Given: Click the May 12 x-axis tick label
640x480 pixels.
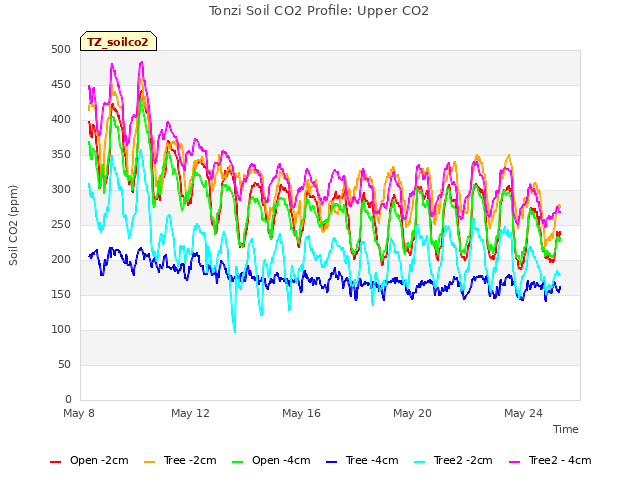Looking at the screenshot, I should pos(190,413).
